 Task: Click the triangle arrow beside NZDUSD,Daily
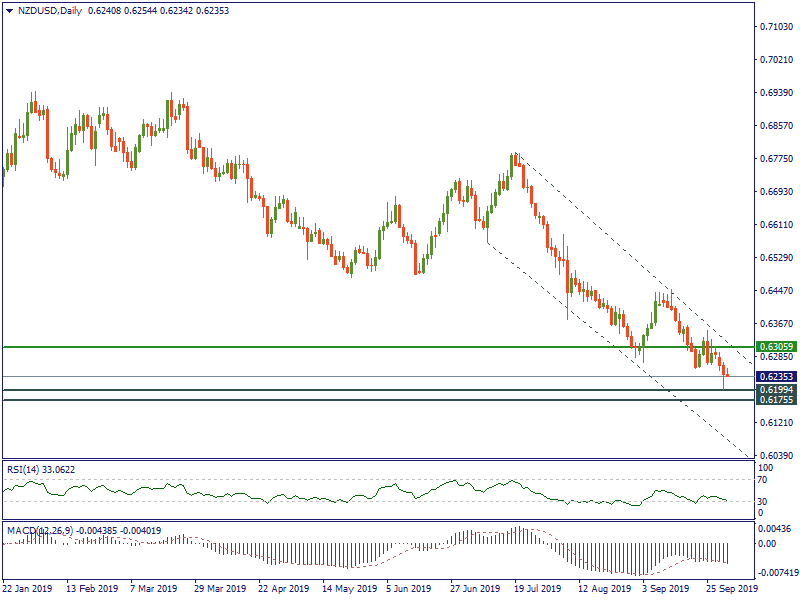click(9, 11)
